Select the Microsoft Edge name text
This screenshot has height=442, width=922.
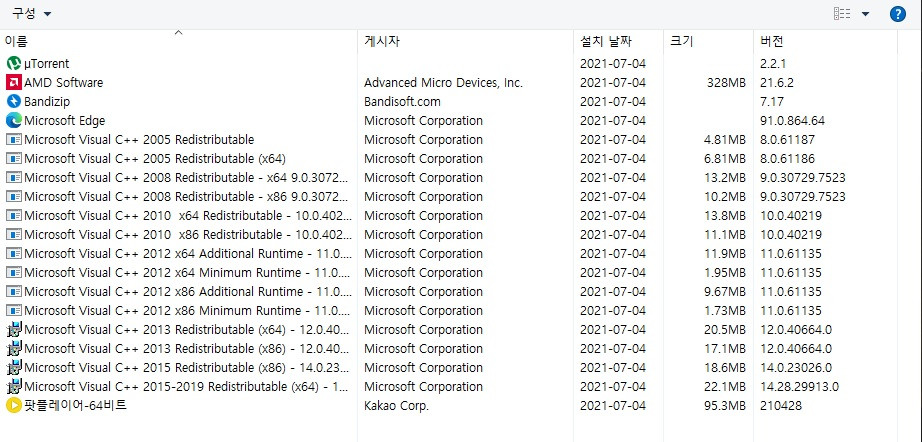click(x=65, y=120)
